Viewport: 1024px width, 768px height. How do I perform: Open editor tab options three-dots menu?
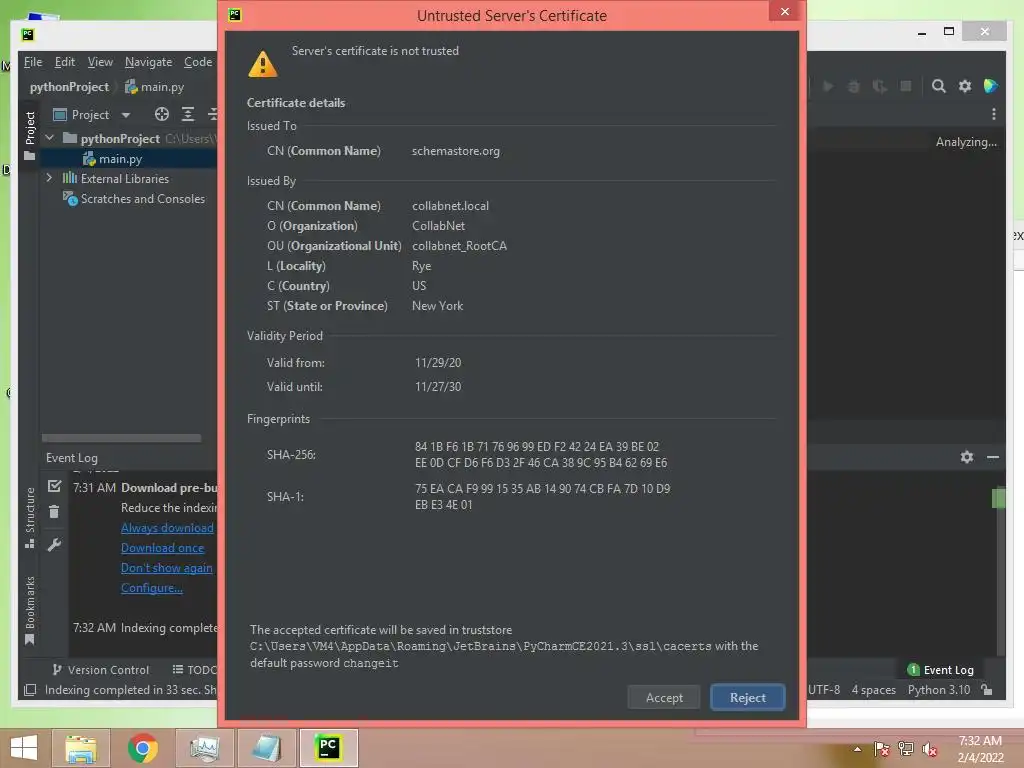(993, 114)
